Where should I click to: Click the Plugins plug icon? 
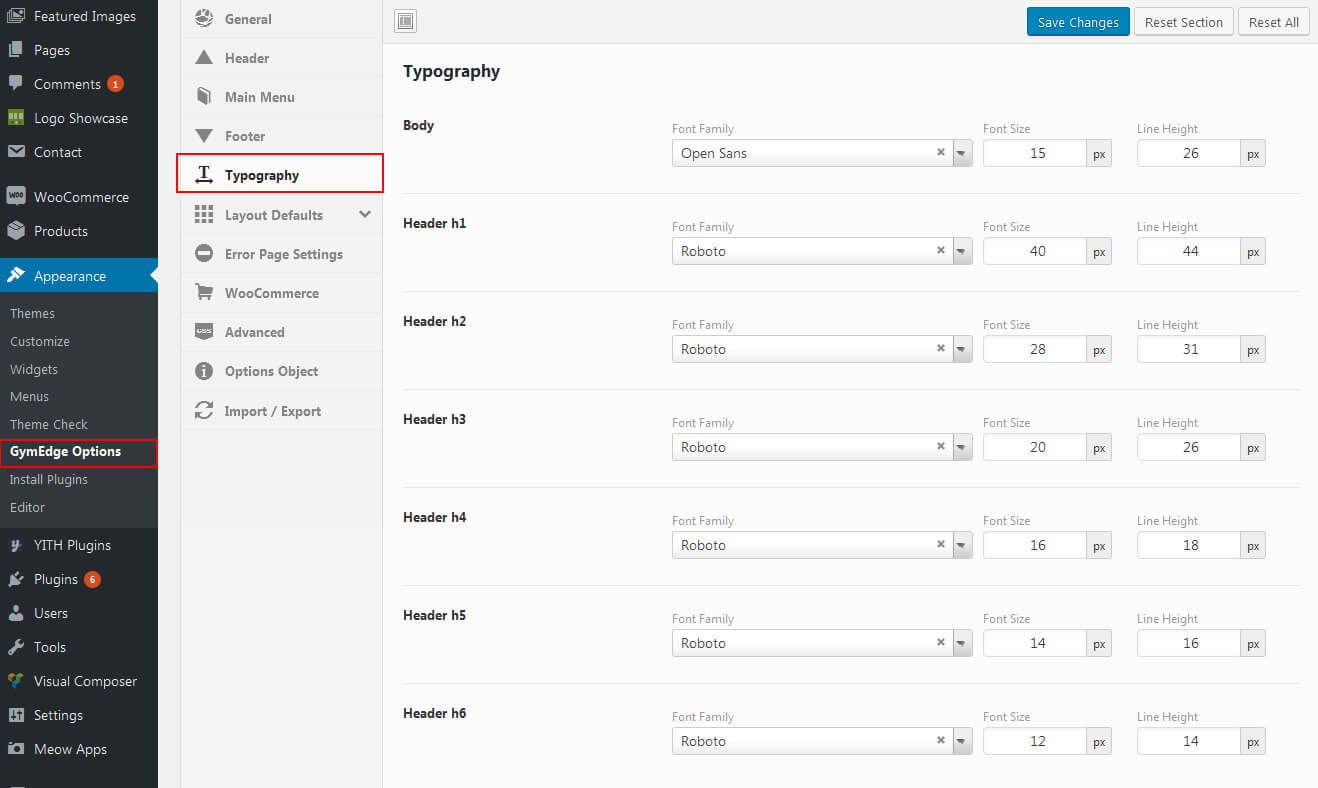tap(16, 579)
